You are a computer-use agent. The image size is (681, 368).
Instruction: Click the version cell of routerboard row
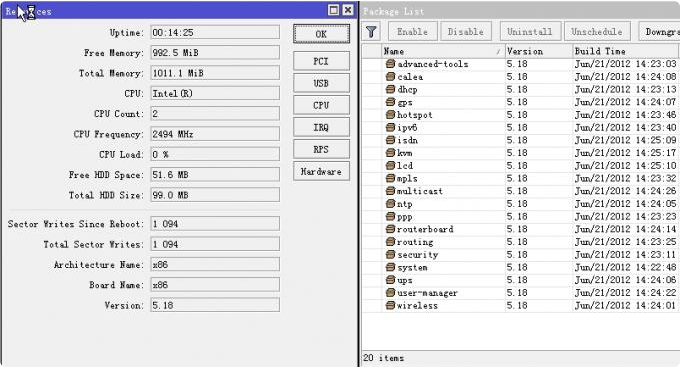point(539,229)
